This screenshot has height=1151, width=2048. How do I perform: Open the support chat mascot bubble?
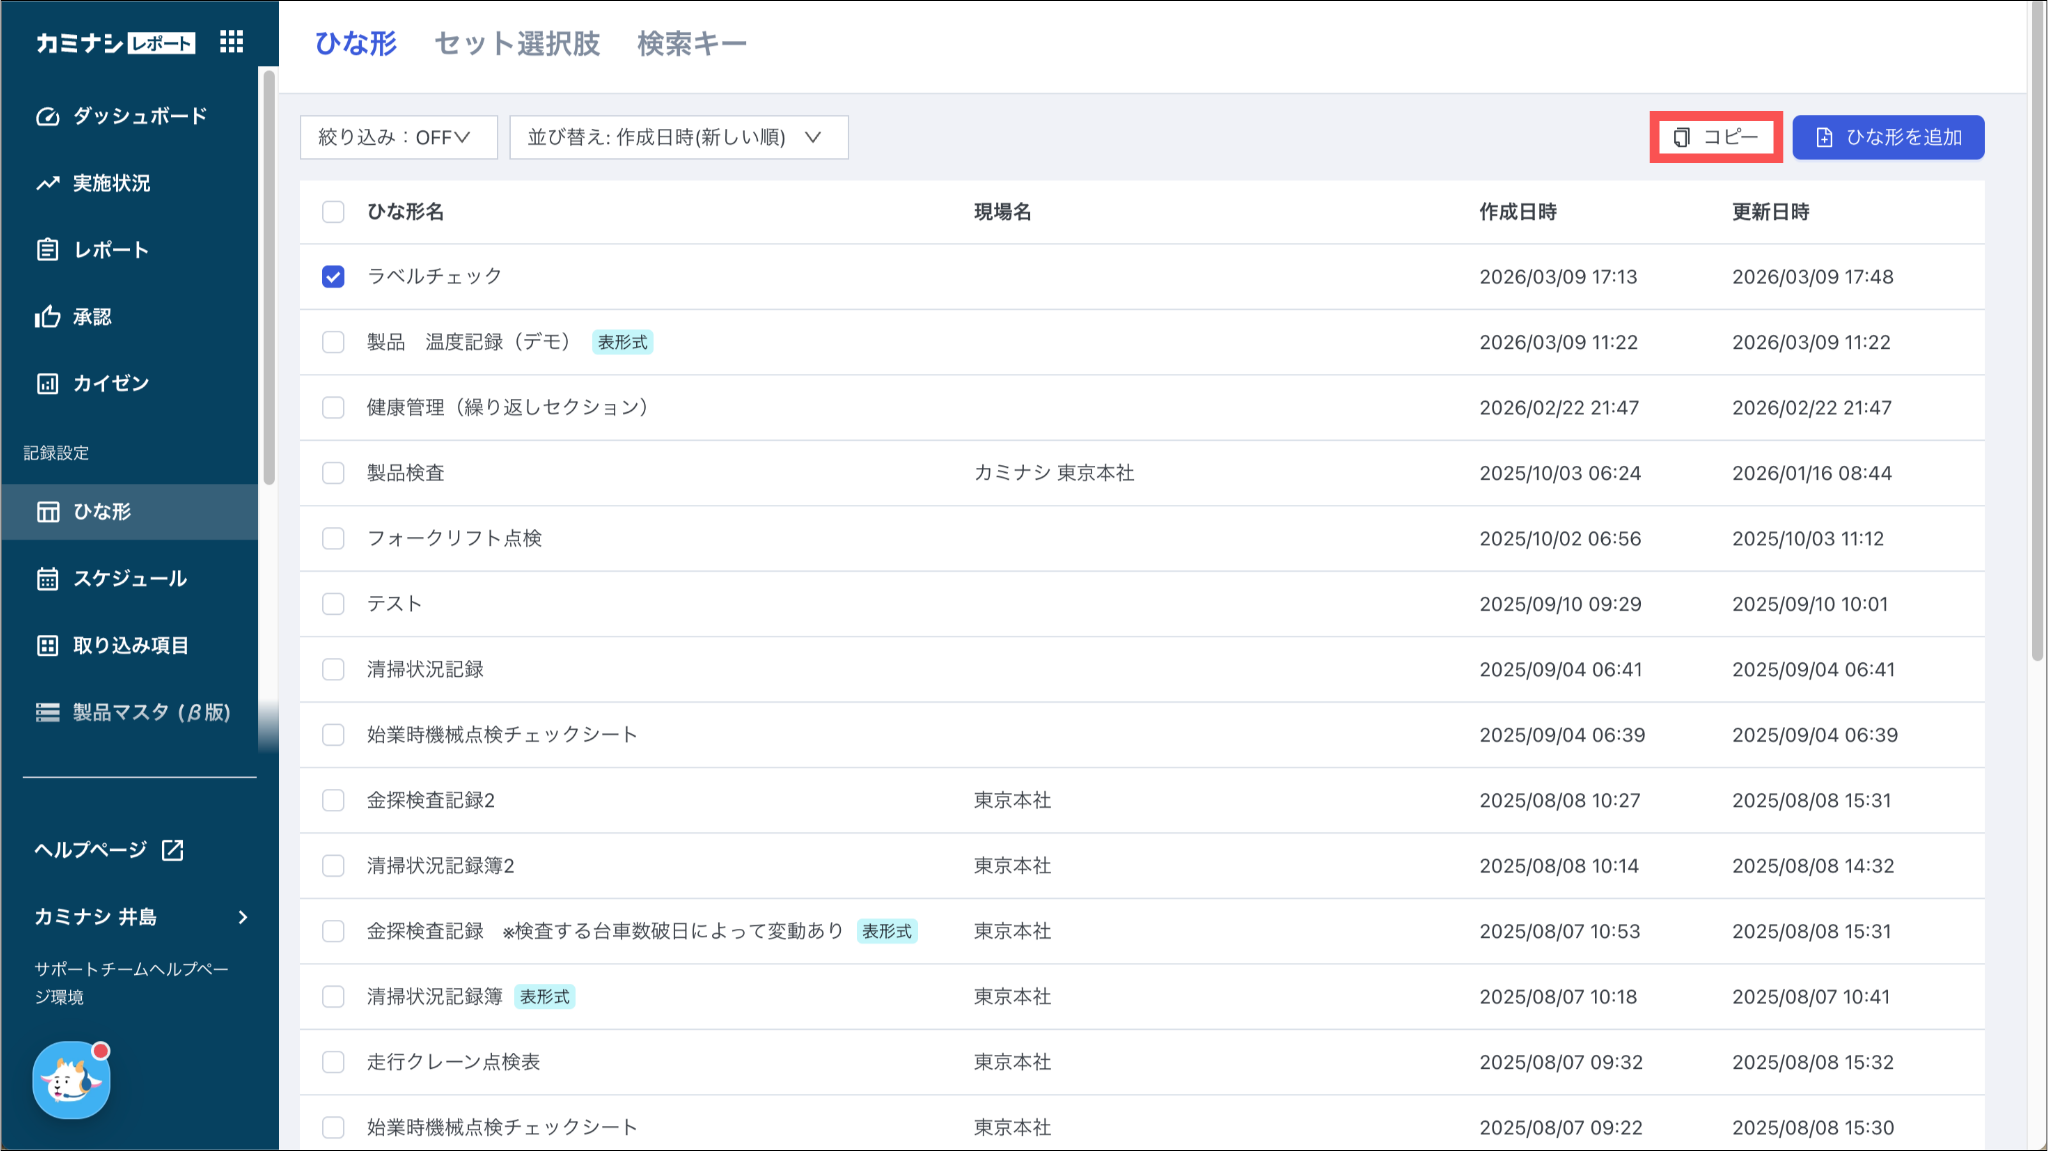click(71, 1080)
